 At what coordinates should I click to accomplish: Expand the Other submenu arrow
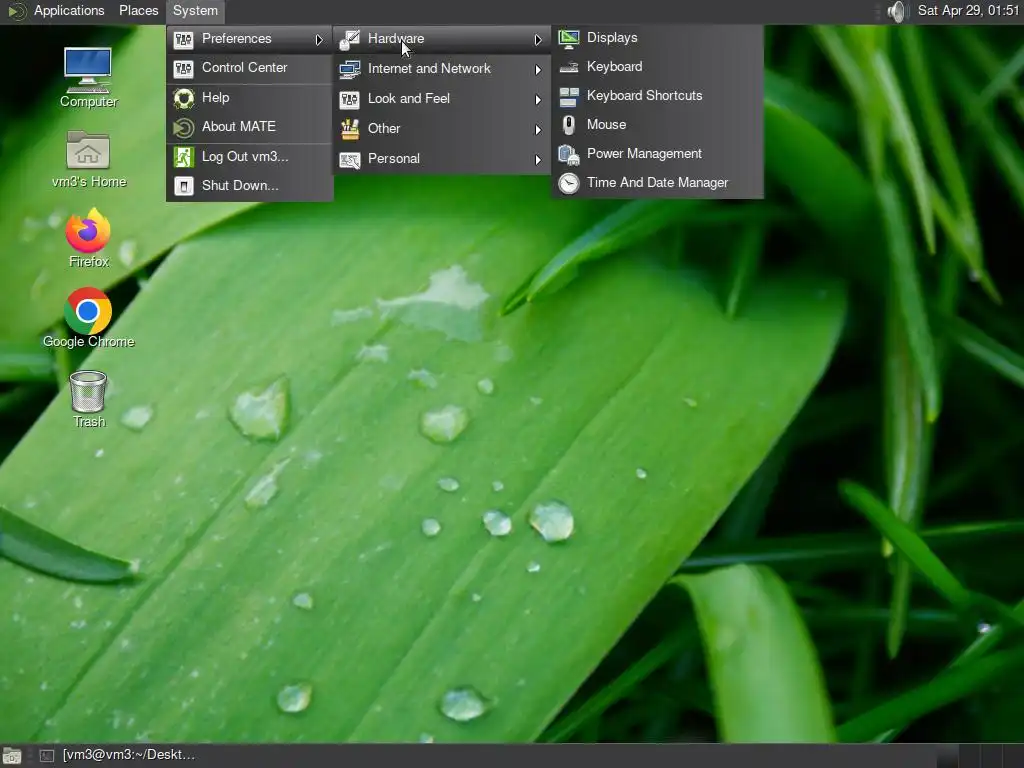pyautogui.click(x=537, y=129)
